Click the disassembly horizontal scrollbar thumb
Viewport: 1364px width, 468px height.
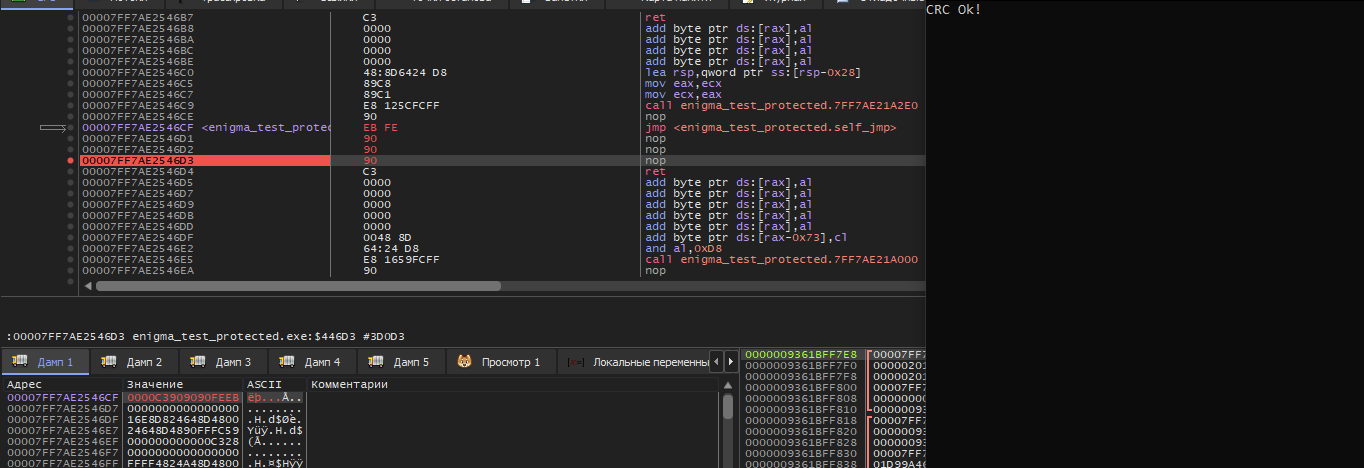tap(298, 286)
